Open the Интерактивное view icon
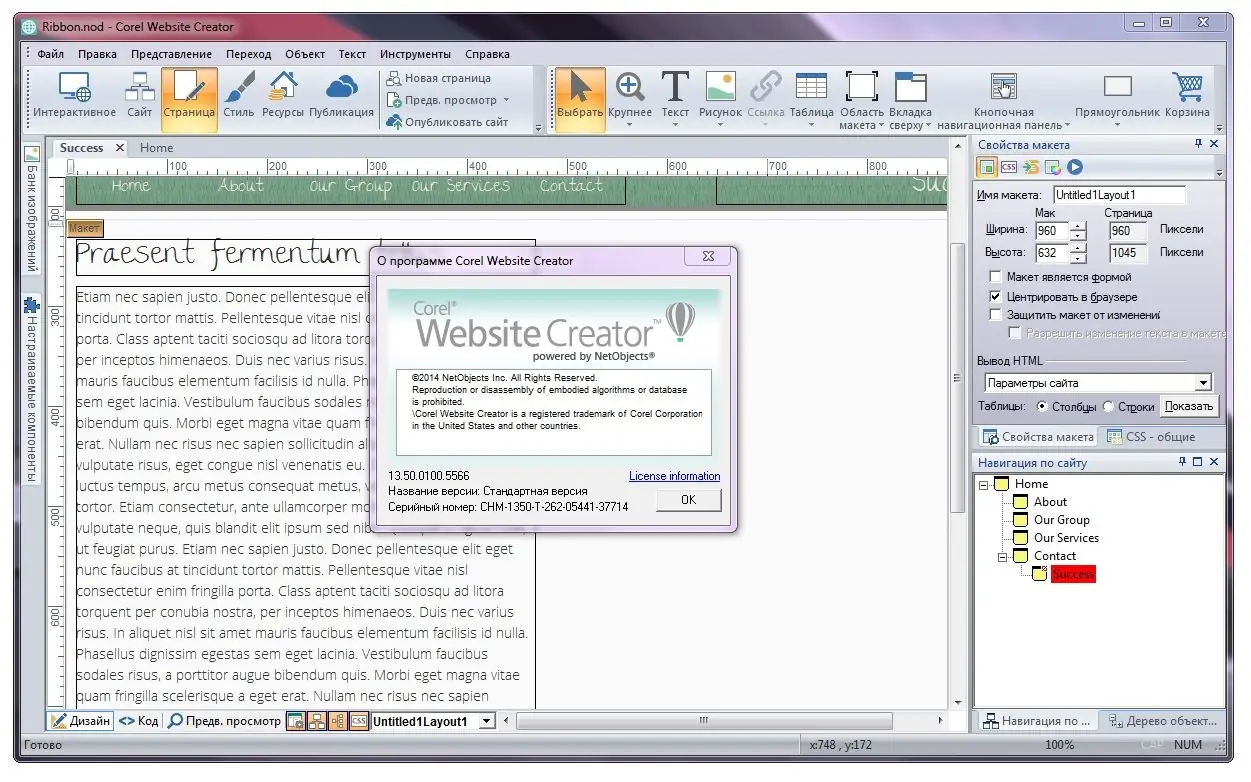 [74, 97]
